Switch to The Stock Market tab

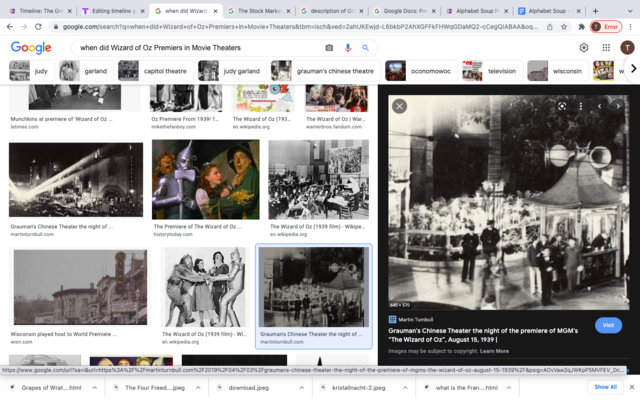pyautogui.click(x=259, y=11)
